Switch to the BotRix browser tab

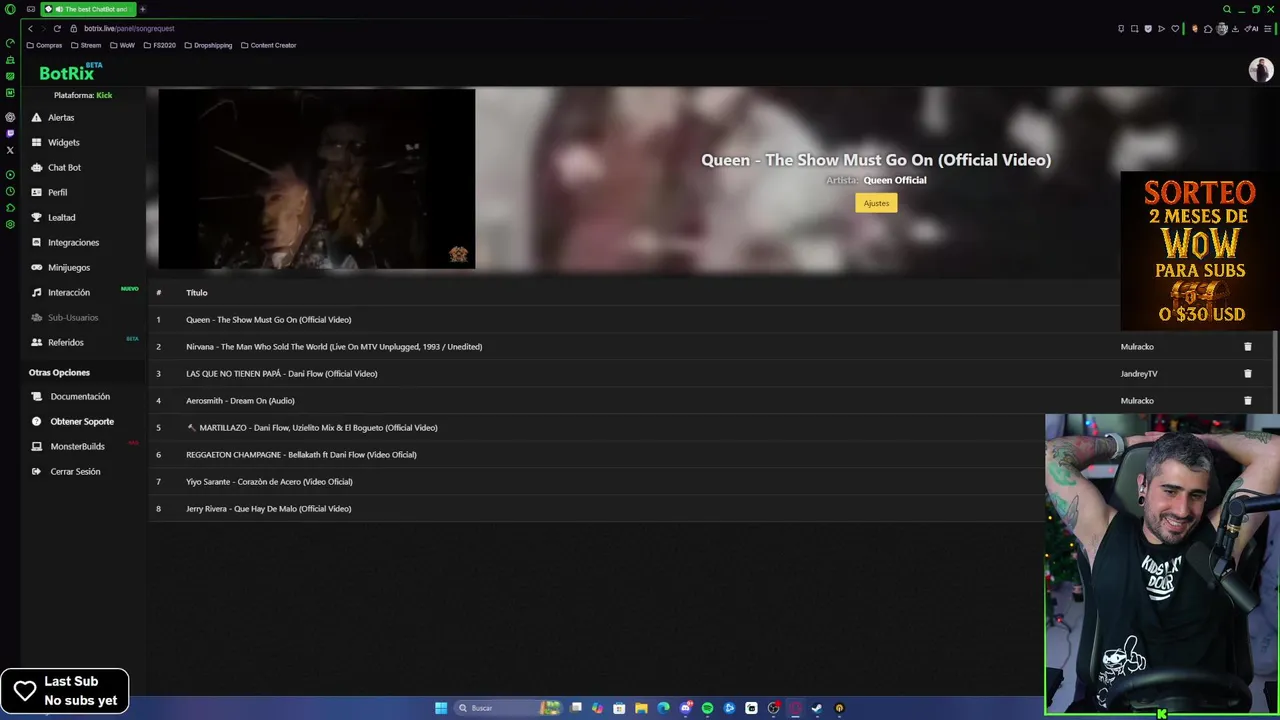tap(87, 9)
